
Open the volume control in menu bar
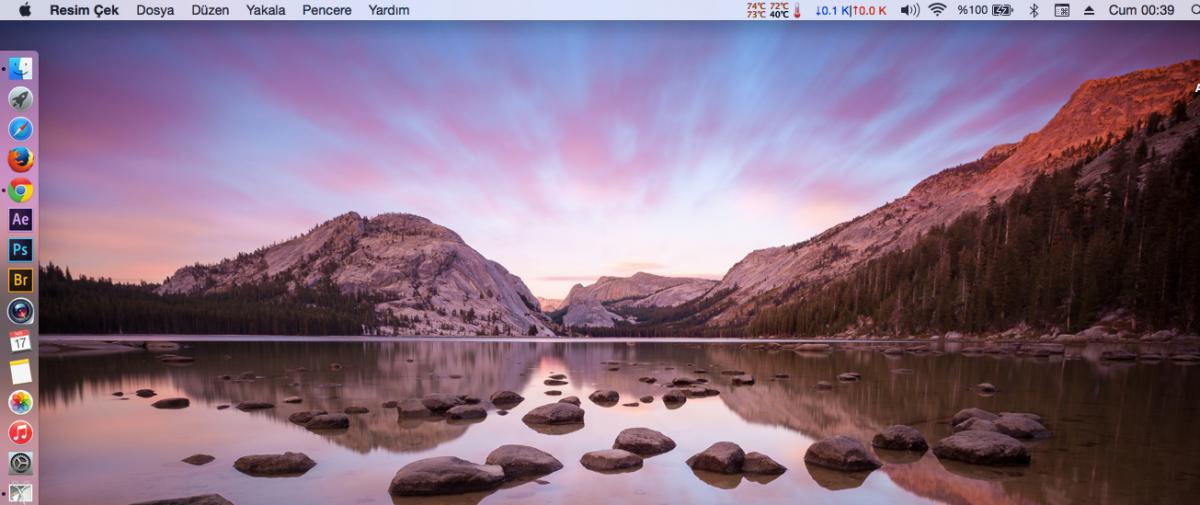click(x=909, y=10)
